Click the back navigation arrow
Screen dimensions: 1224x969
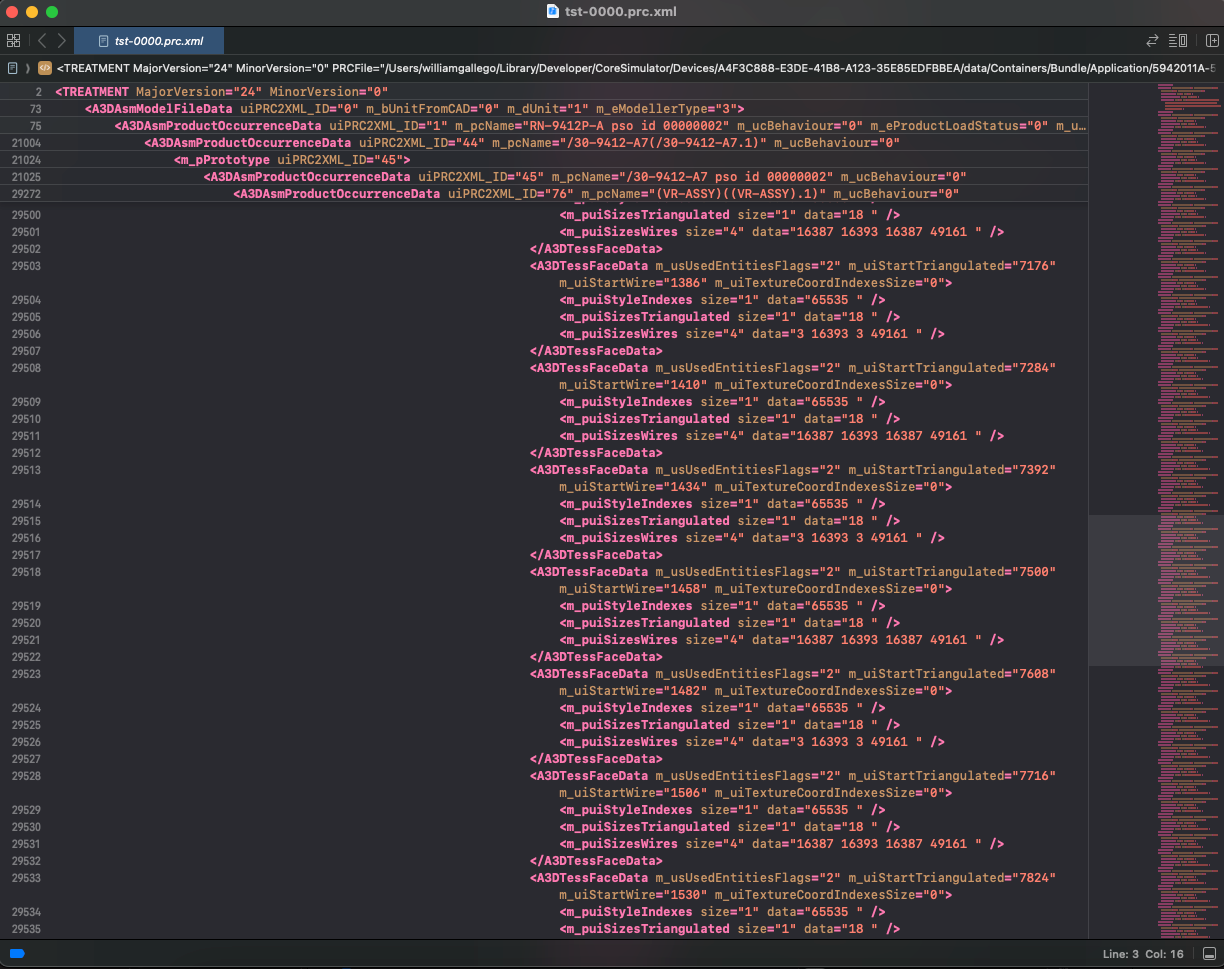pos(41,41)
